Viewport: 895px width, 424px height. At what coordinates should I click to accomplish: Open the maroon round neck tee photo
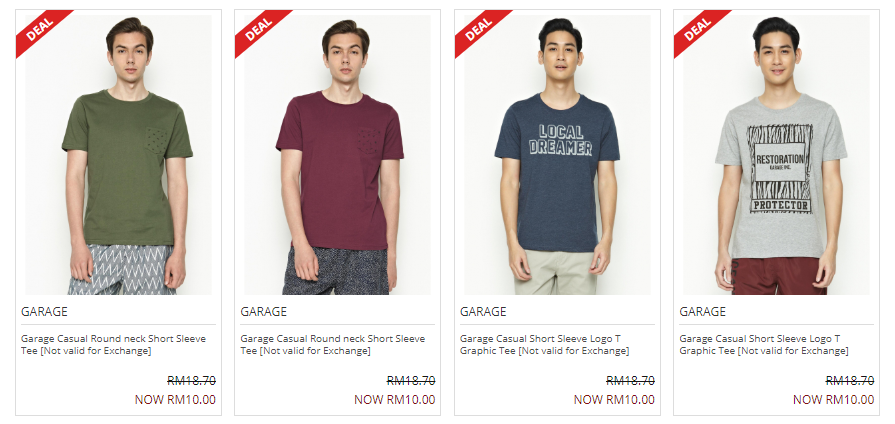[338, 155]
